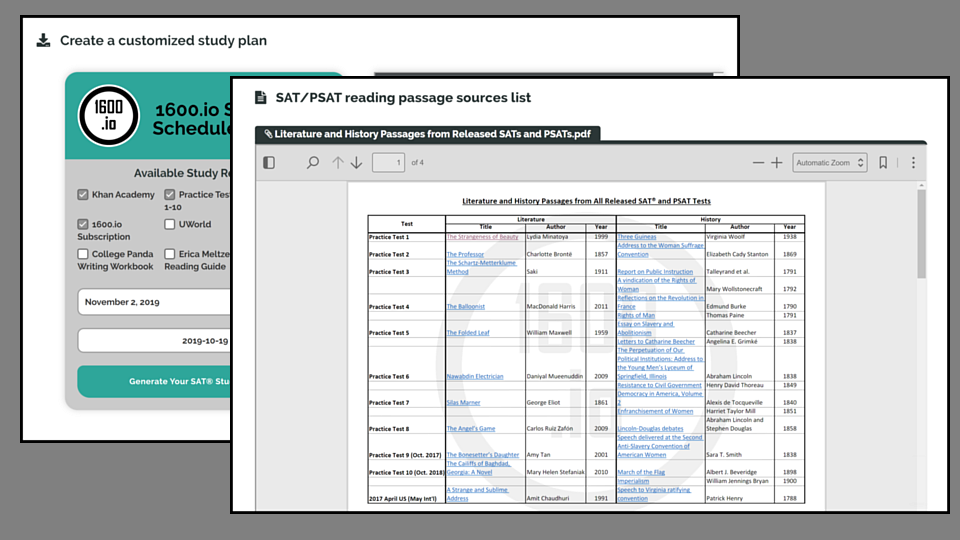Open Democracy in America, Volume 2 link

click(660, 398)
